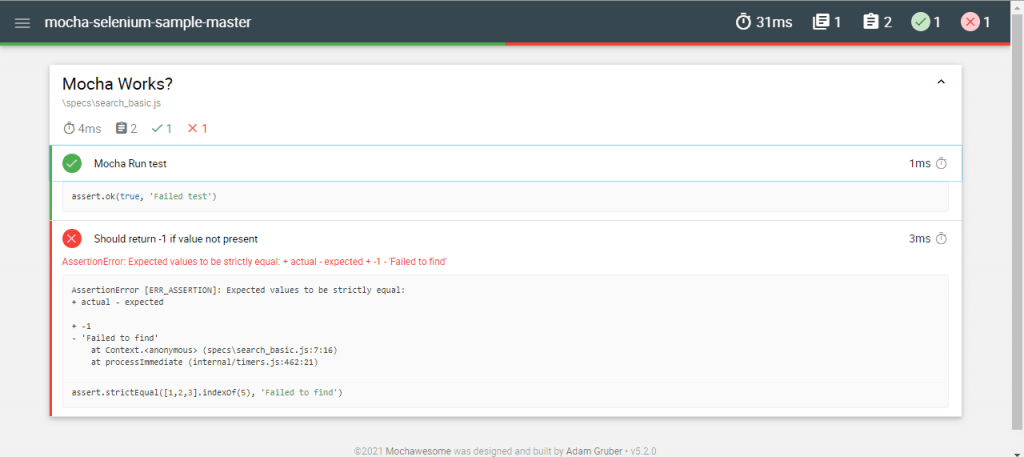Click the "- 'Failed to find'" diff line
The image size is (1024, 457).
click(115, 338)
